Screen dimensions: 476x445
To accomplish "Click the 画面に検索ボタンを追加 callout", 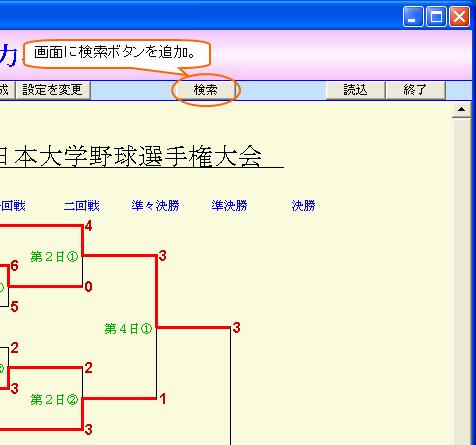I will 117,53.
